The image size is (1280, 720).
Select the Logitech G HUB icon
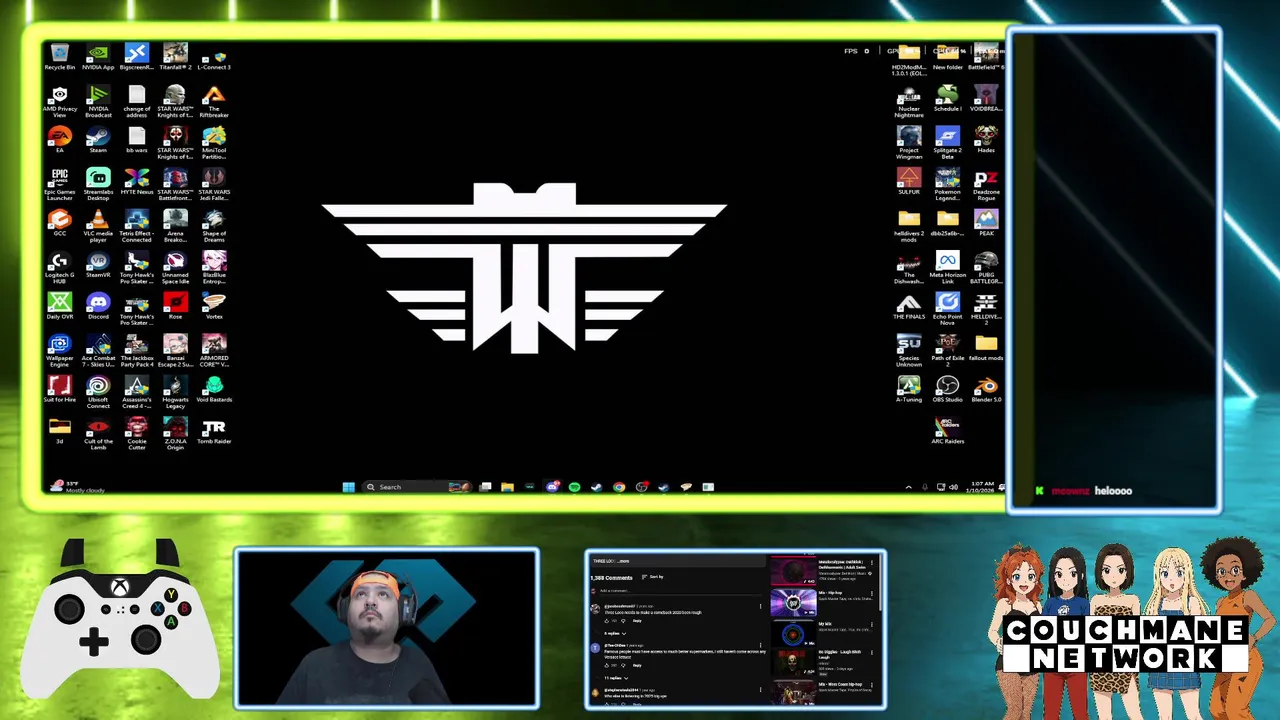click(x=60, y=267)
